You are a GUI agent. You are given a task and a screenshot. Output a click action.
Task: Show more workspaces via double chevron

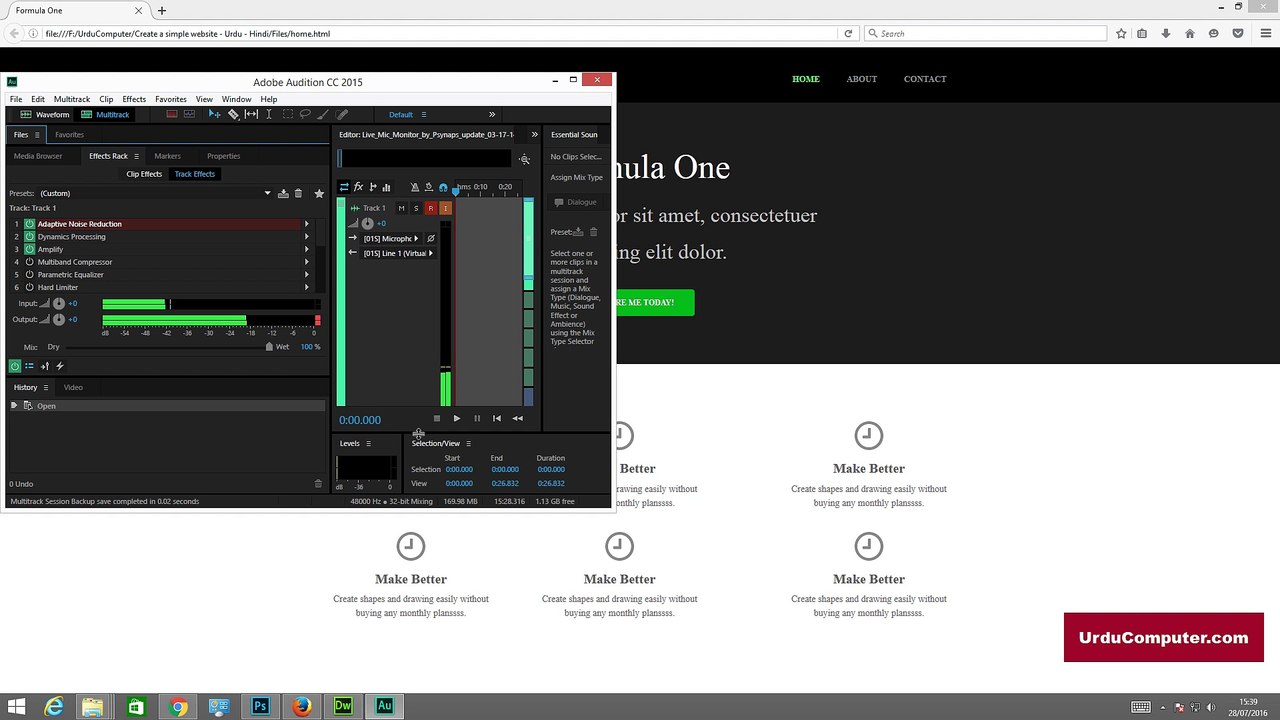pyautogui.click(x=492, y=114)
